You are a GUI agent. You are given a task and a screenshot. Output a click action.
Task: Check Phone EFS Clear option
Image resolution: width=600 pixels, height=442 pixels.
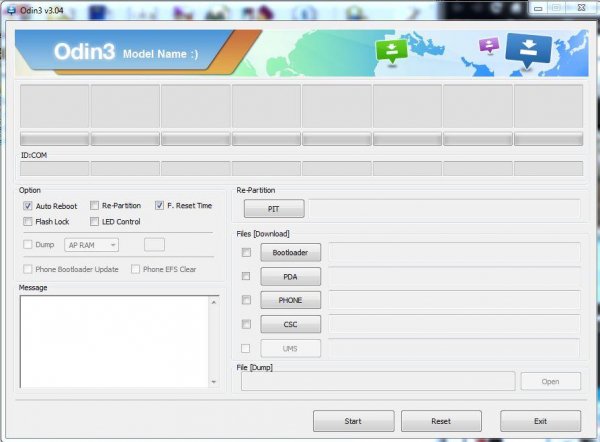(135, 269)
